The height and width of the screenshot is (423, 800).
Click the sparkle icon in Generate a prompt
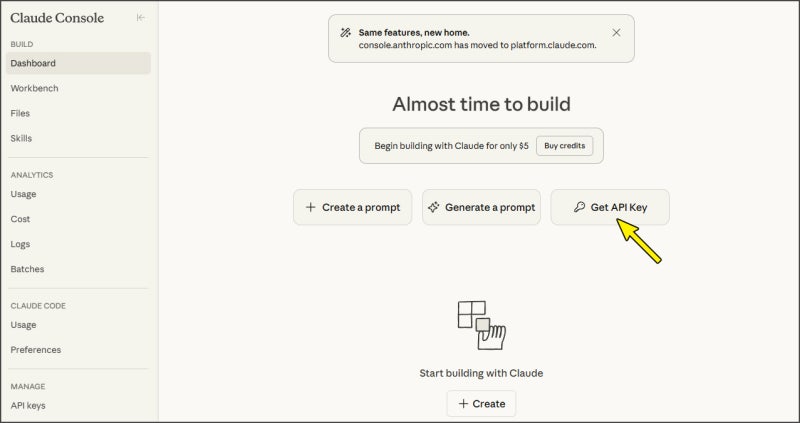(x=434, y=207)
